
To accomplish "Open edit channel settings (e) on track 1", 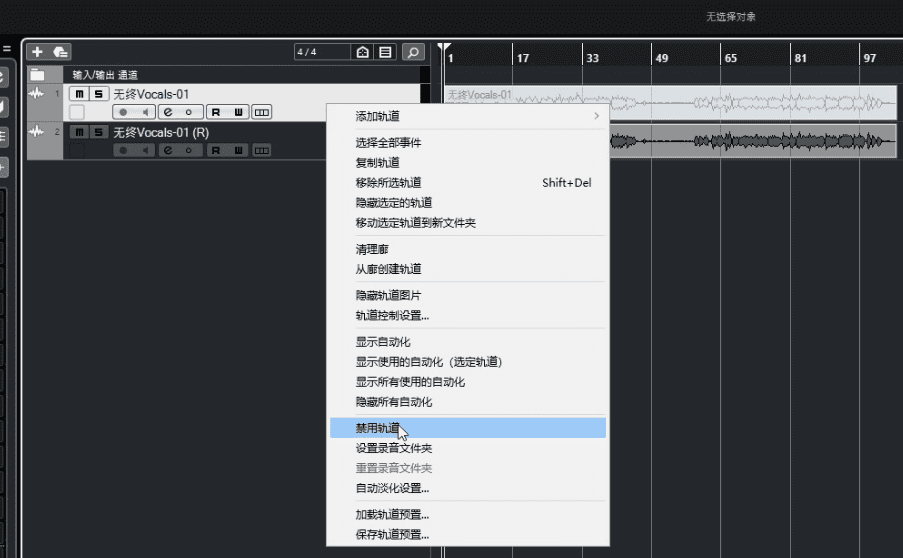I will click(x=167, y=112).
